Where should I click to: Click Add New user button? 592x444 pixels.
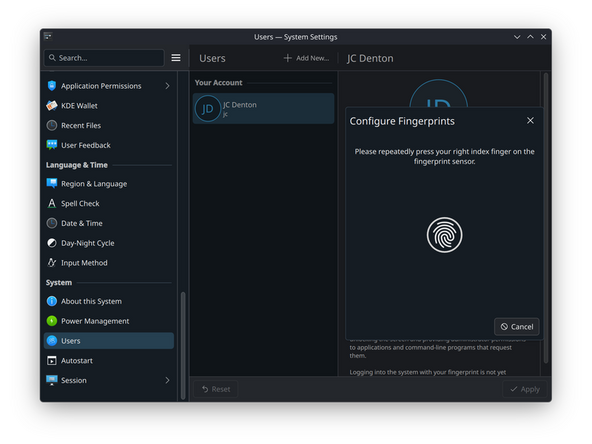point(307,58)
